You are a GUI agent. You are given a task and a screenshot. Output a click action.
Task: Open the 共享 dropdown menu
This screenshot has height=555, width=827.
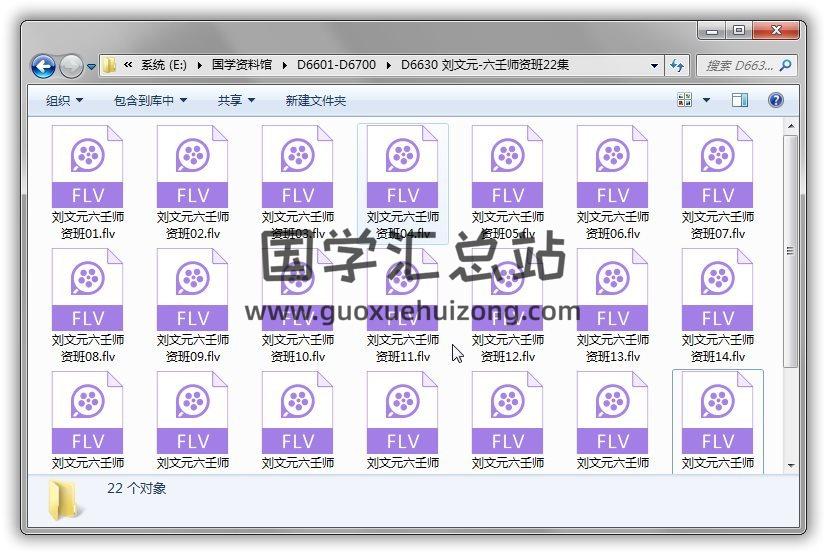236,100
